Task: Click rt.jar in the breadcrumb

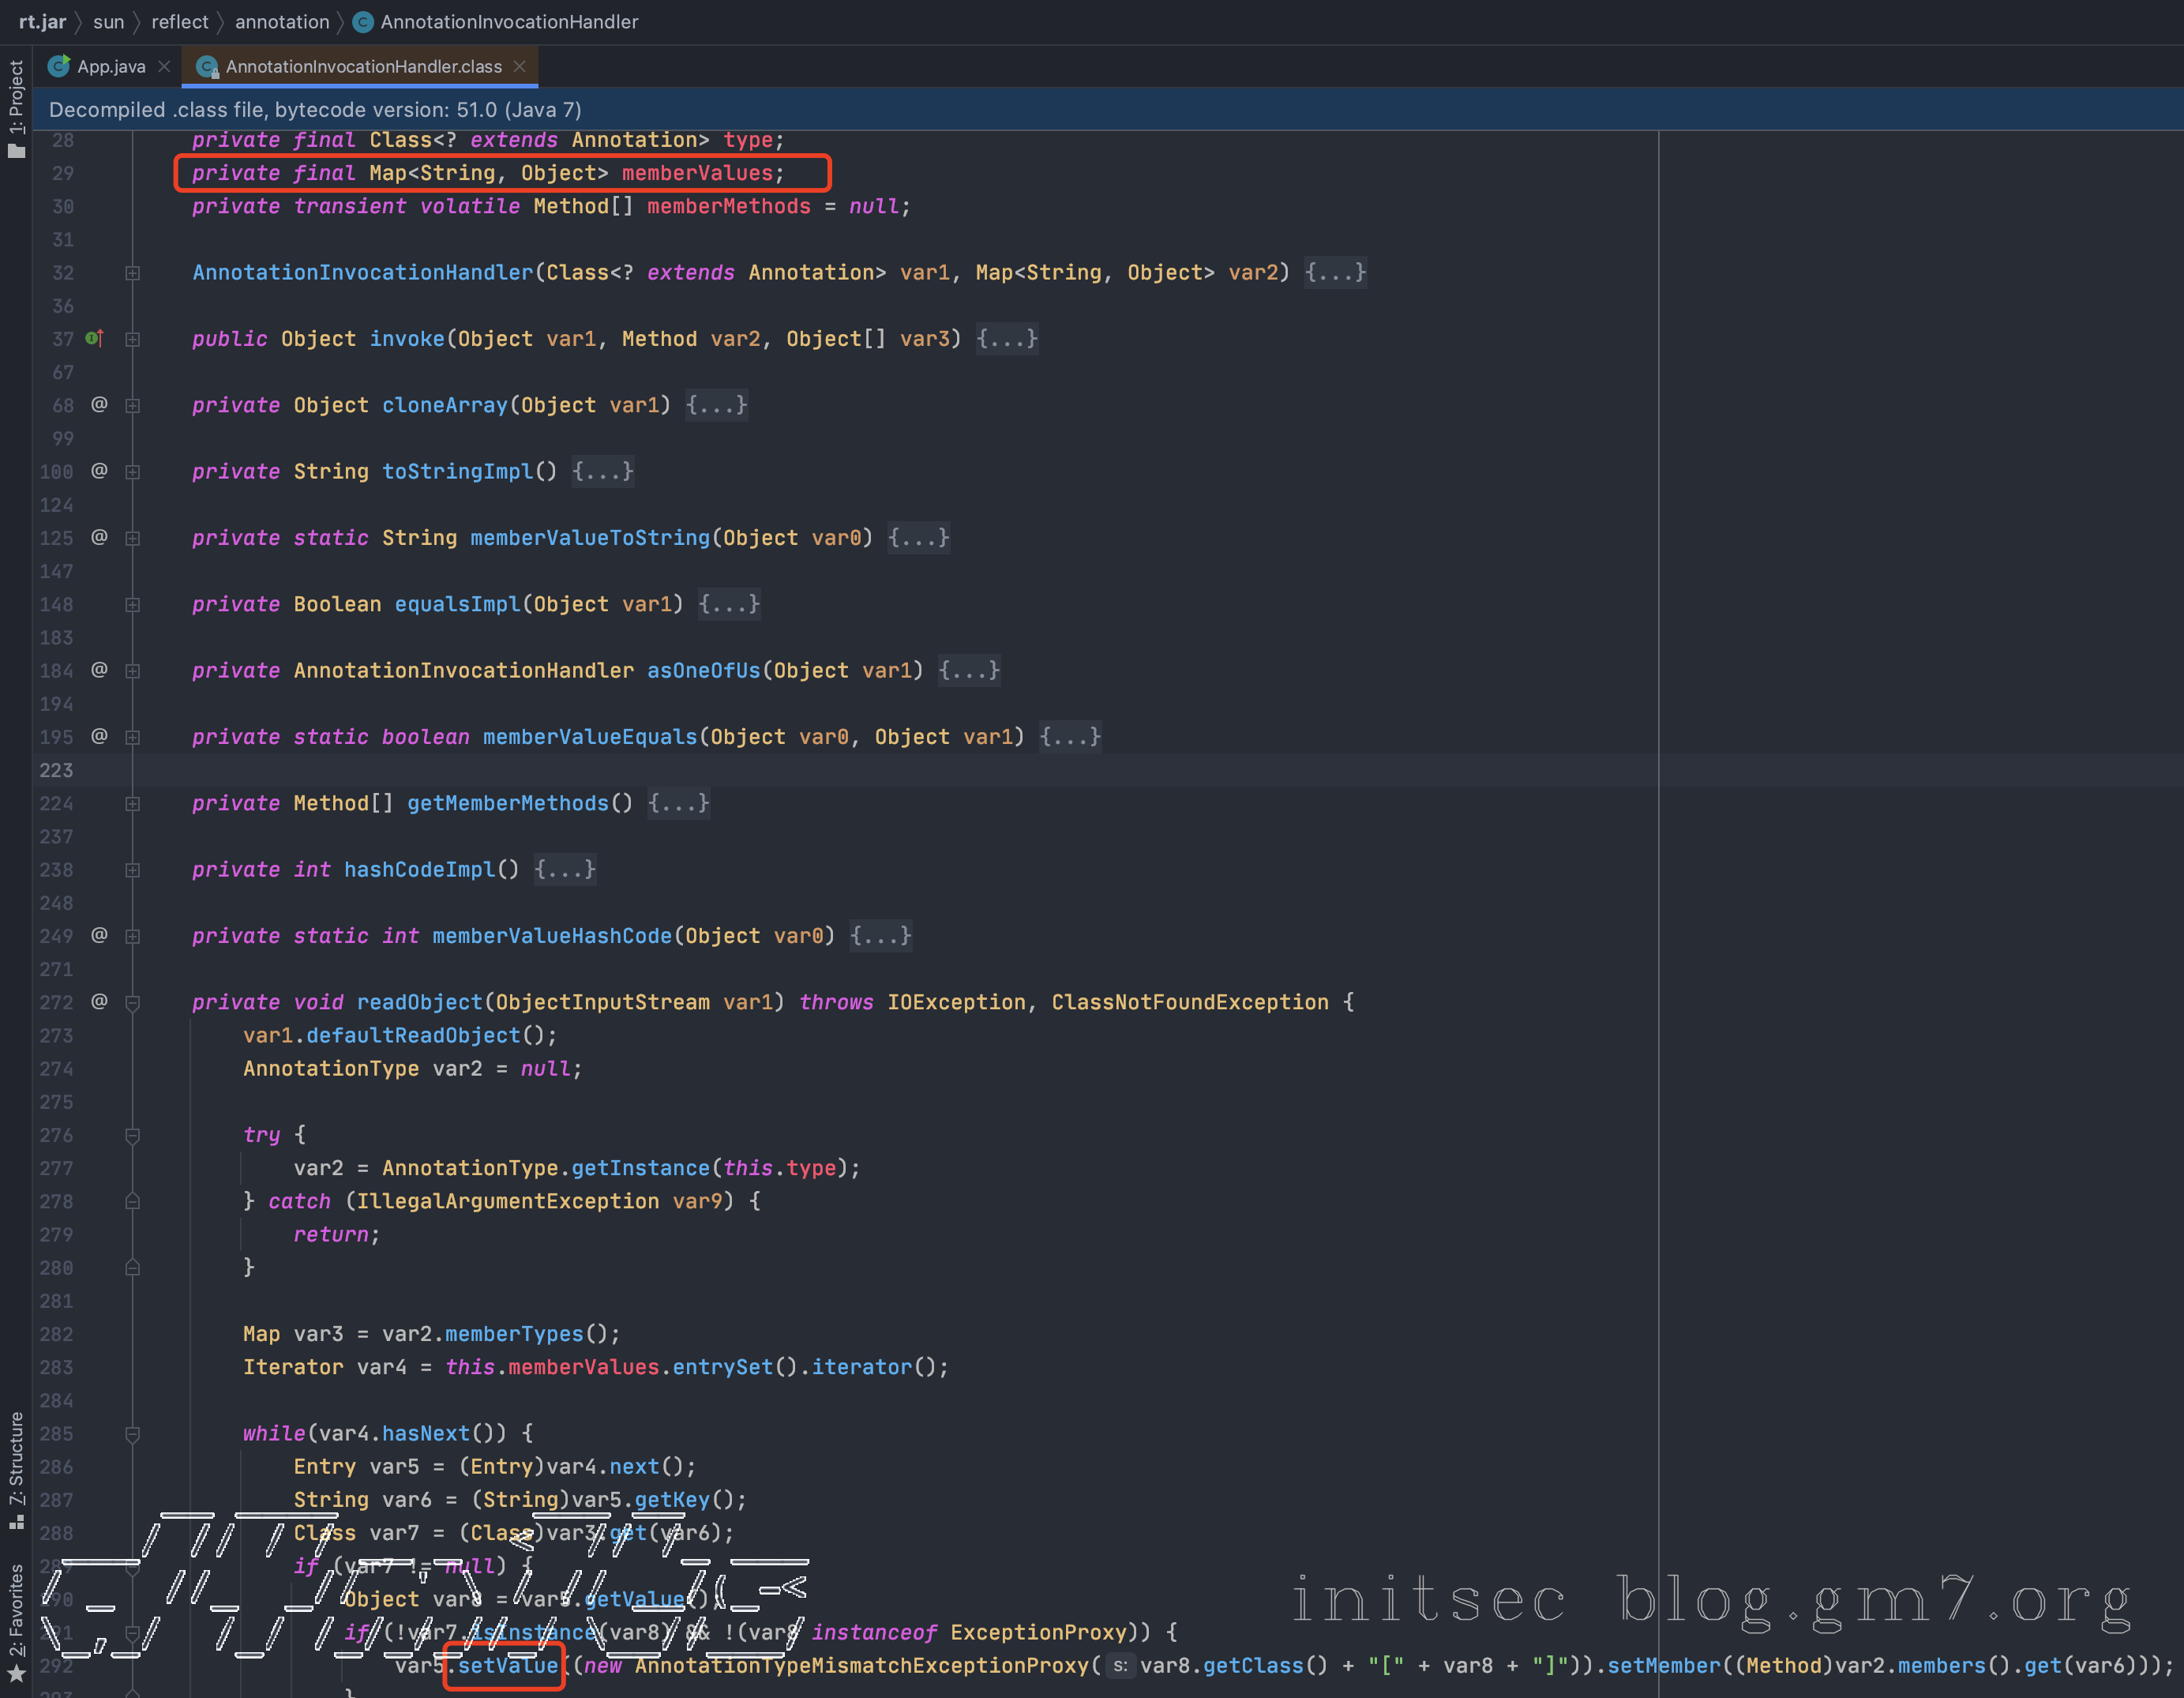Action: [42, 22]
